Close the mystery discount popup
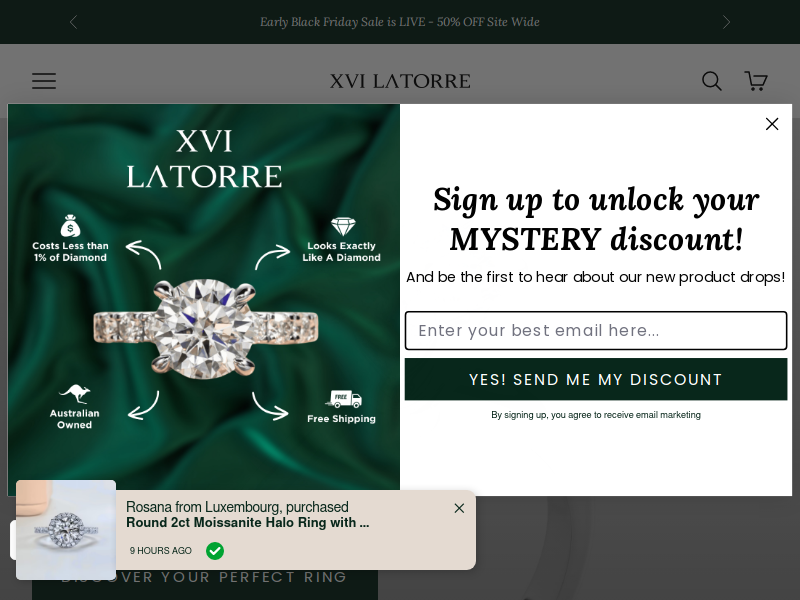This screenshot has height=600, width=800. (772, 124)
